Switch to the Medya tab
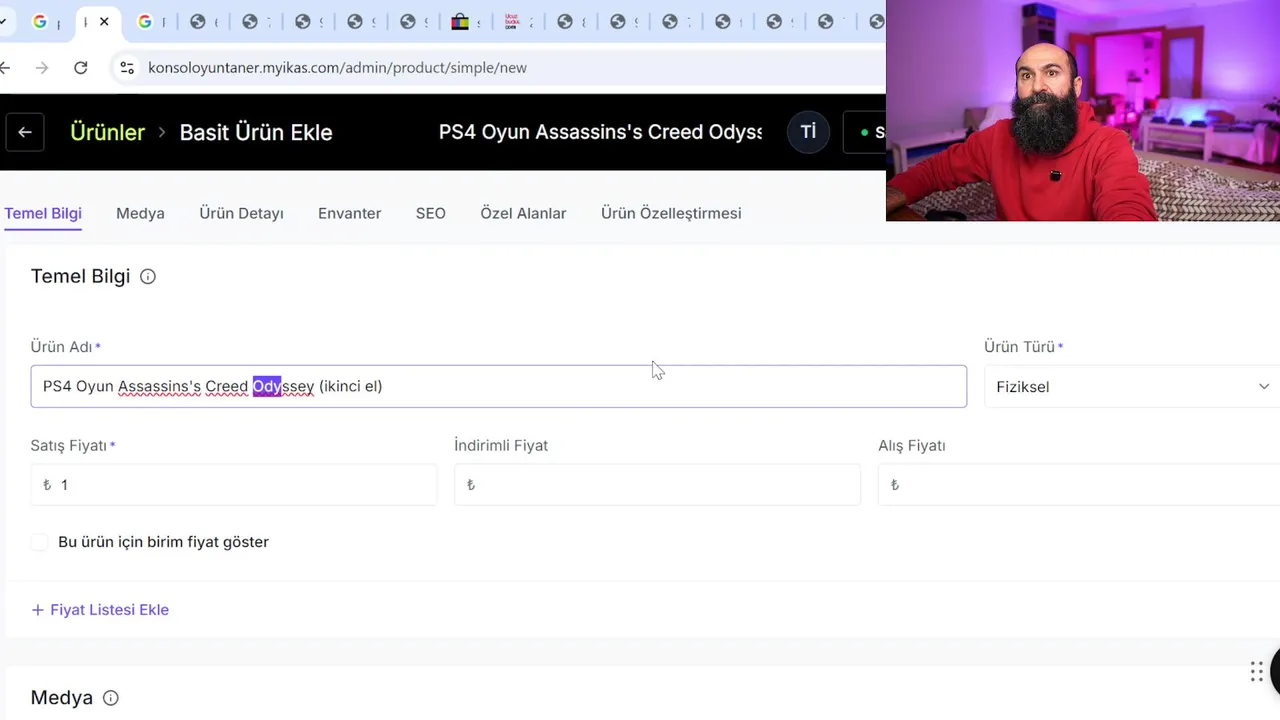 click(140, 213)
